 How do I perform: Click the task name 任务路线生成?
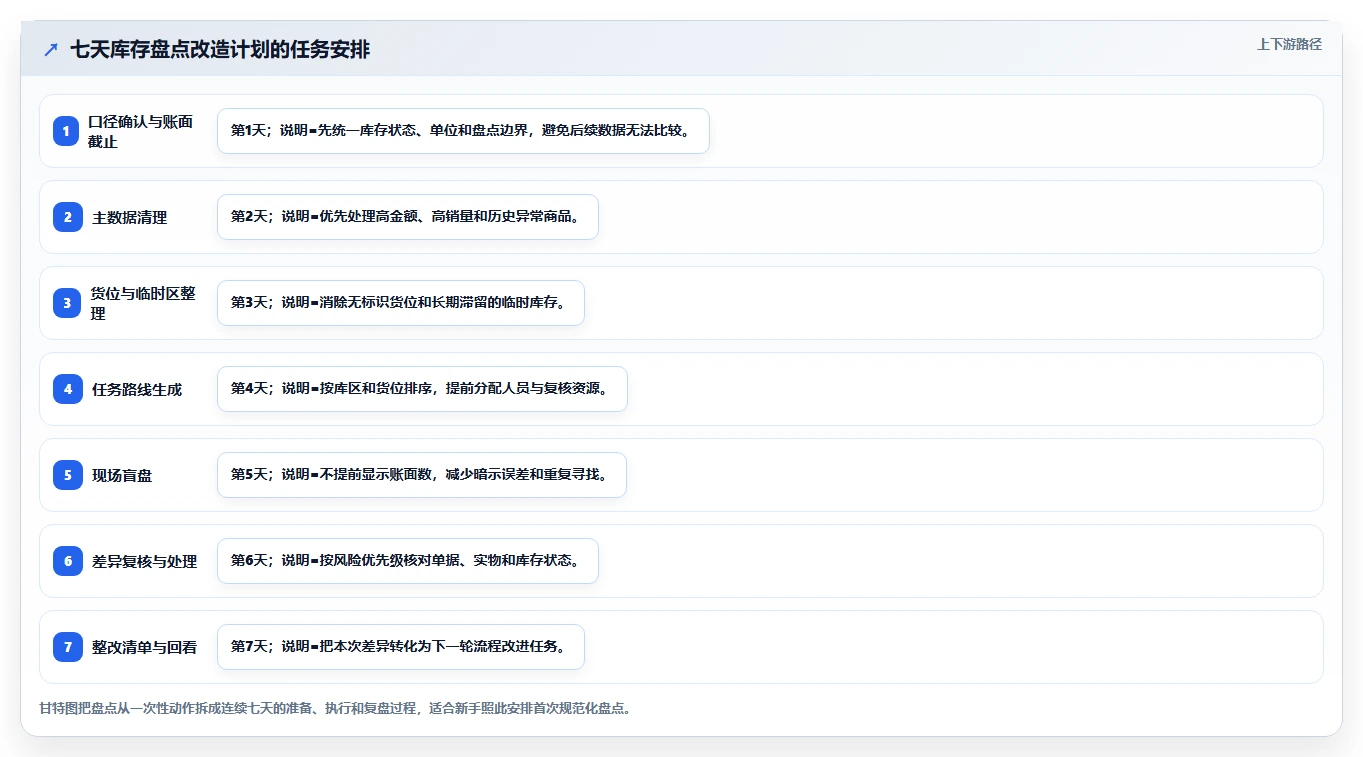[x=137, y=389]
